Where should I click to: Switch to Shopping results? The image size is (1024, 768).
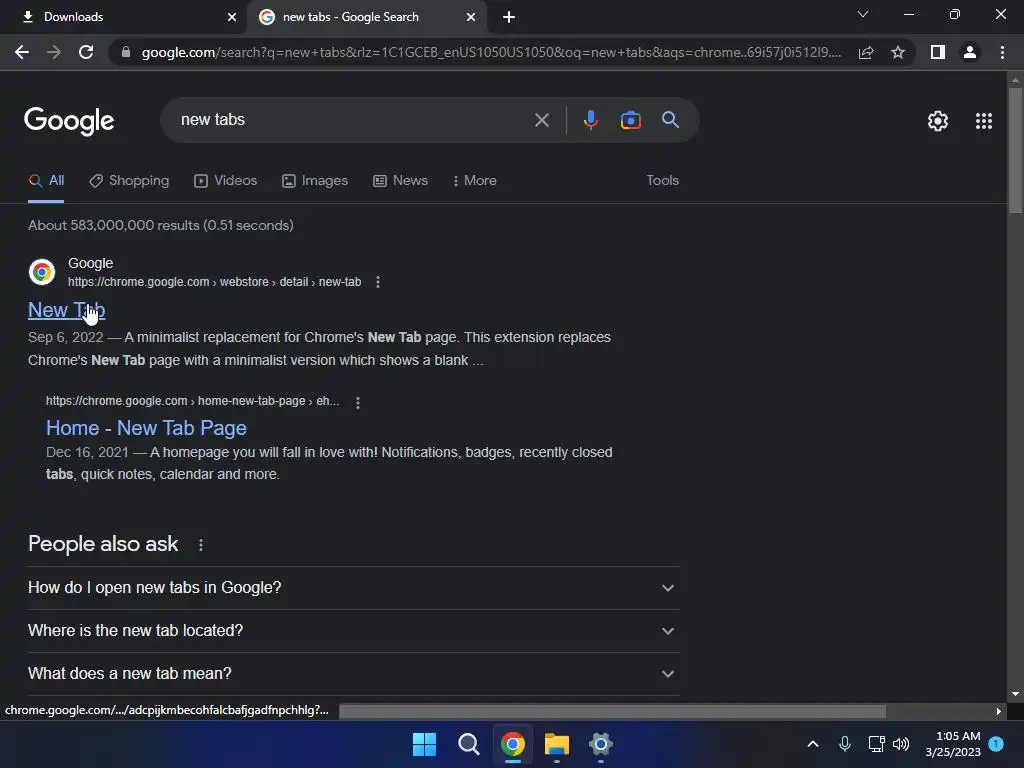coord(129,181)
